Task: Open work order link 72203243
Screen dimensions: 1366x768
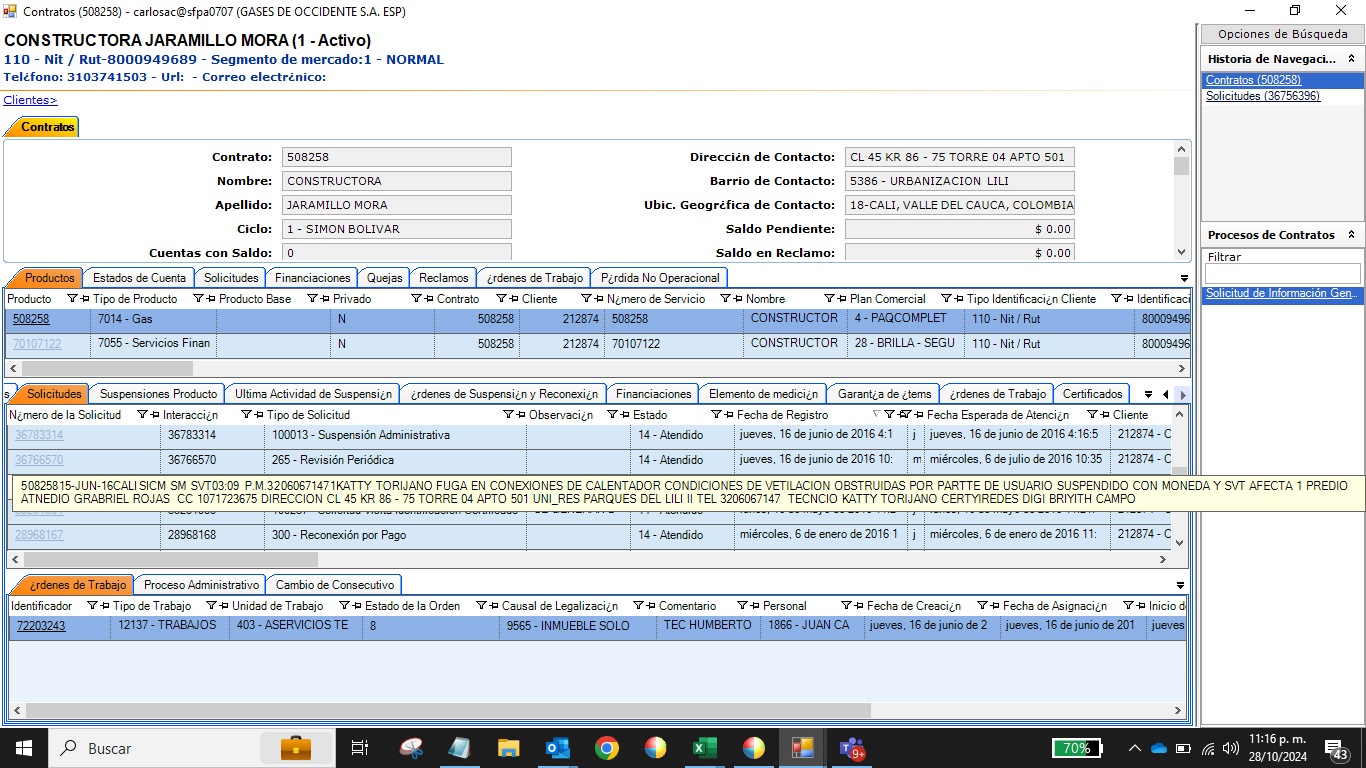Action: [x=41, y=626]
